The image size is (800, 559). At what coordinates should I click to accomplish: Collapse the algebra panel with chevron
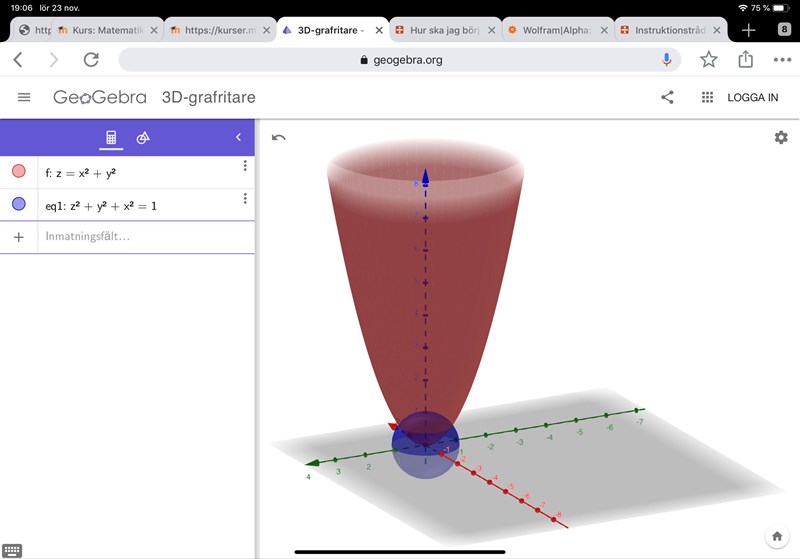[x=238, y=137]
